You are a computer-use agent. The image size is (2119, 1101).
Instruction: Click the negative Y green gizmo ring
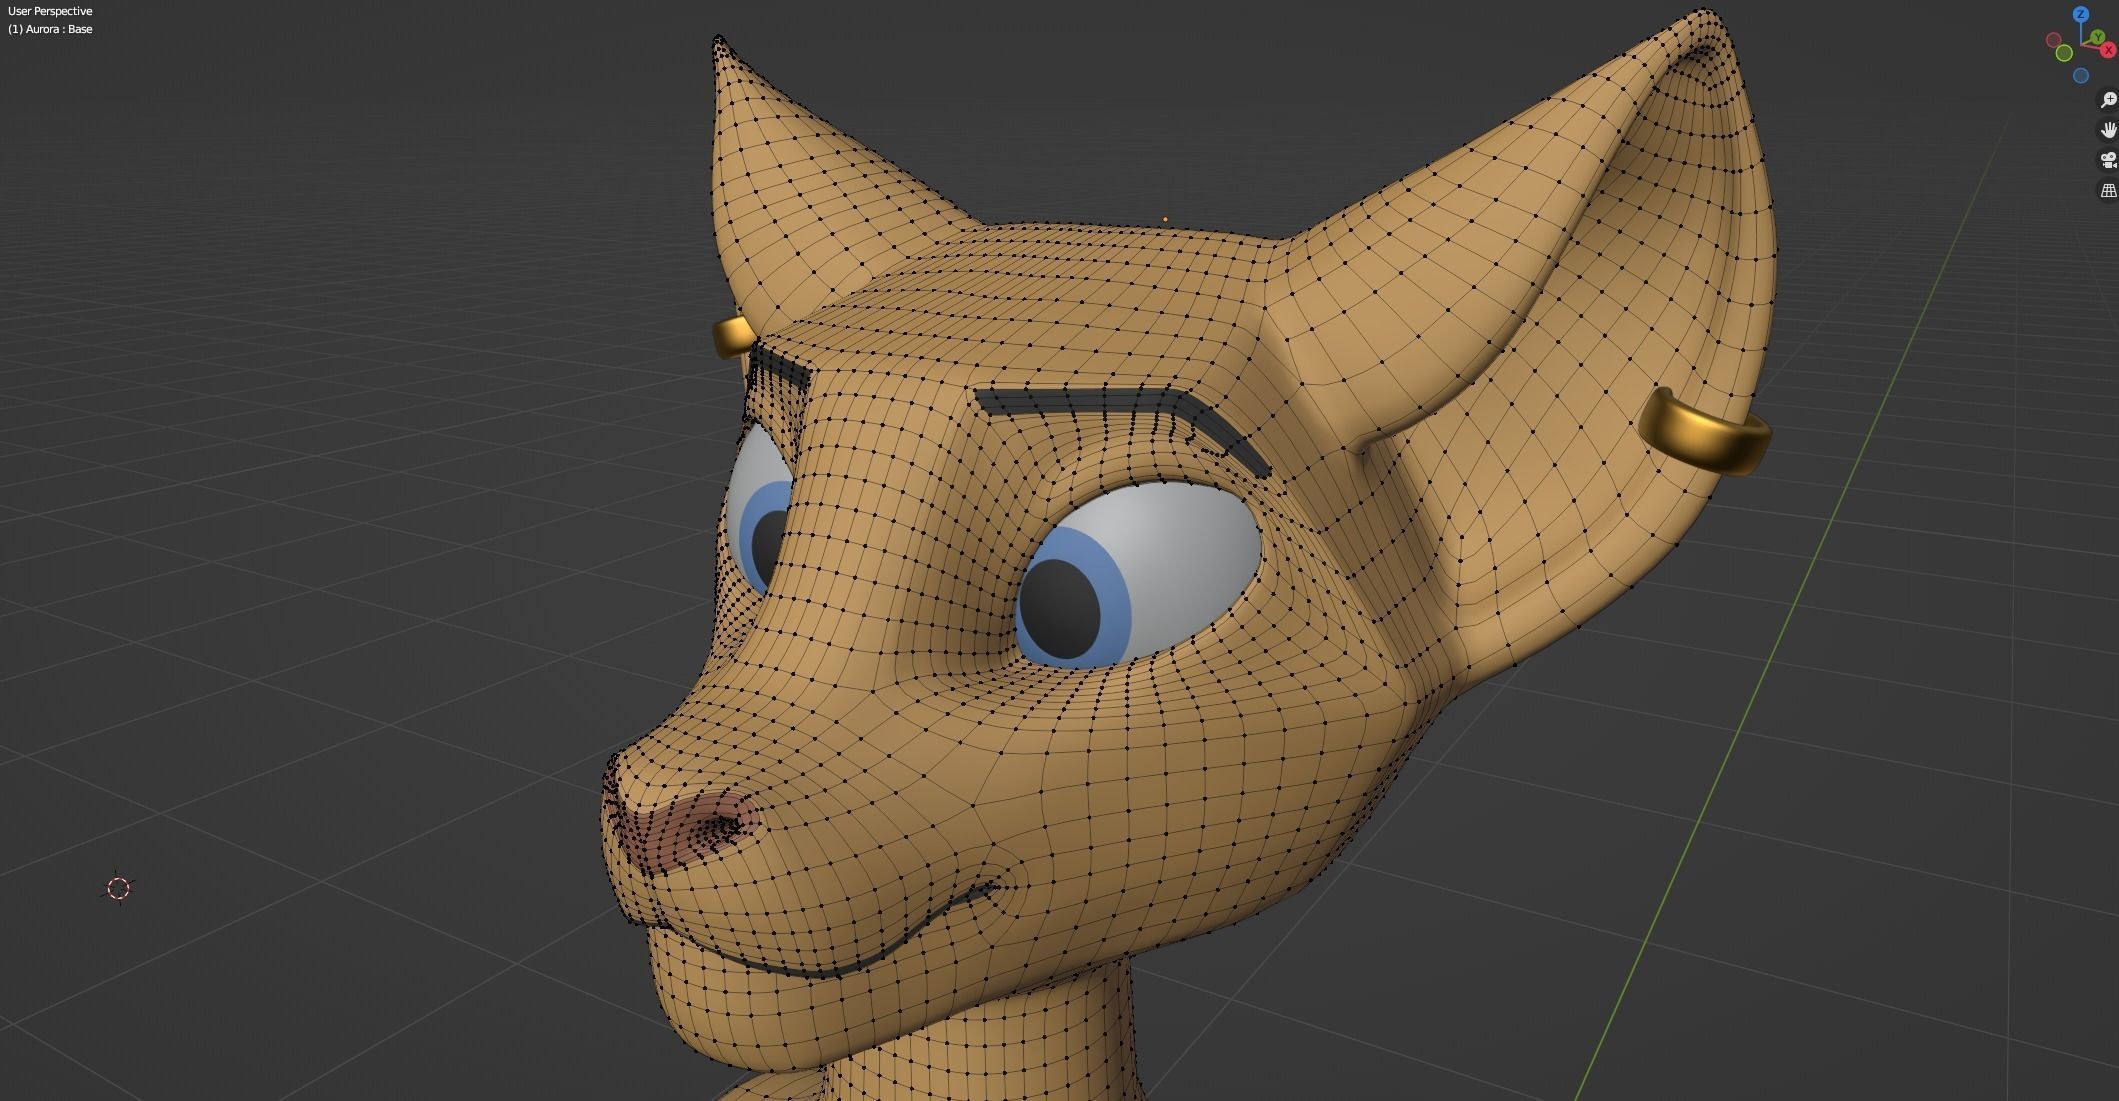click(2064, 53)
